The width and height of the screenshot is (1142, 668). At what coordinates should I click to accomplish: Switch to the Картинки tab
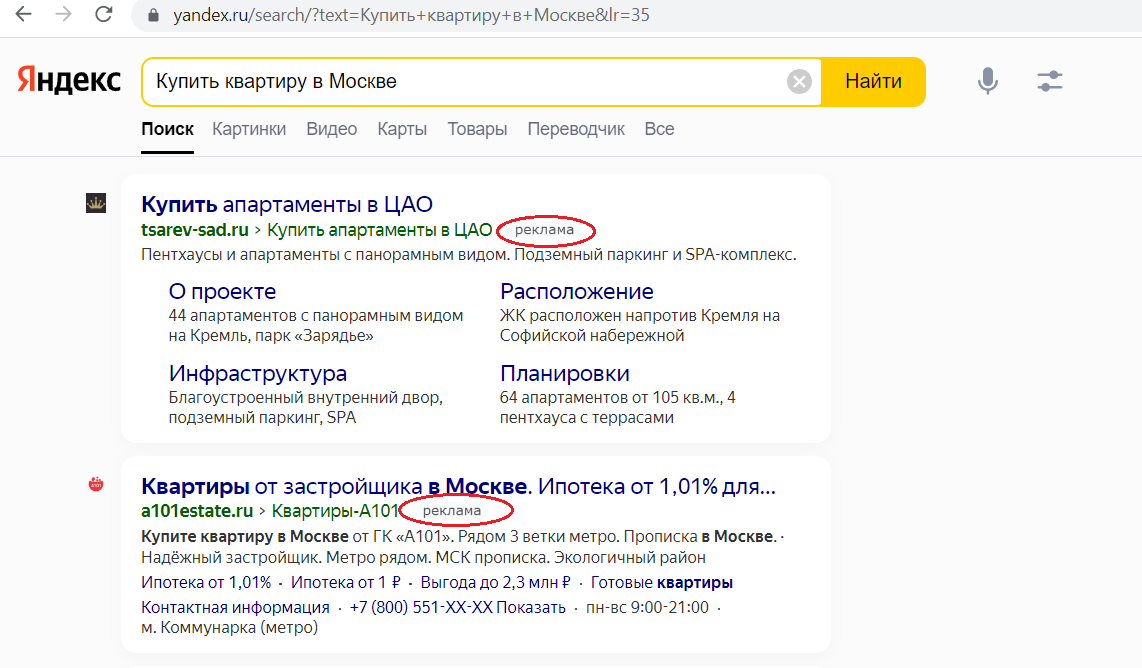click(x=249, y=130)
